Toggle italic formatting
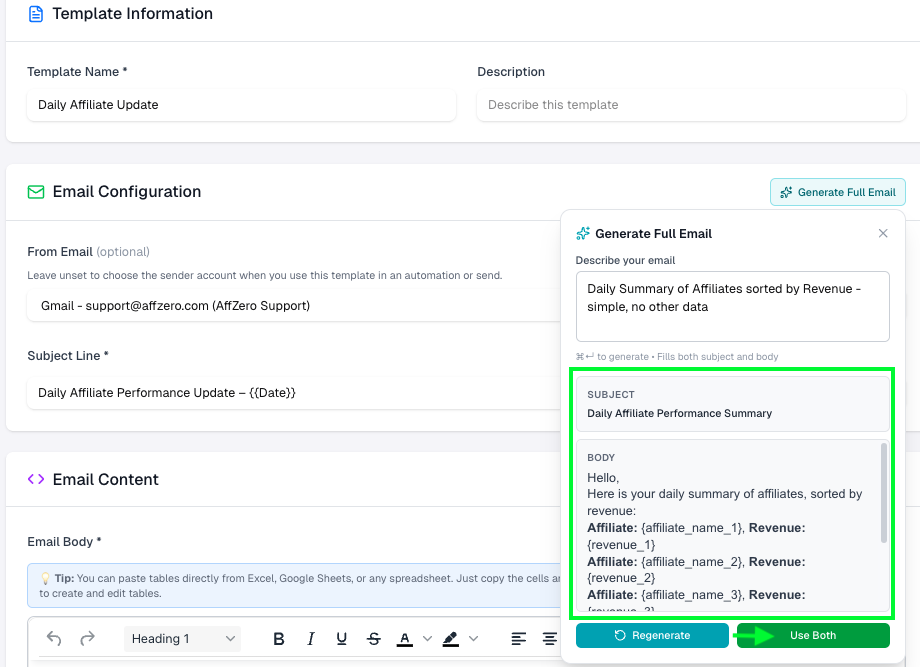Screen dimensions: 920x667 pyautogui.click(x=310, y=639)
